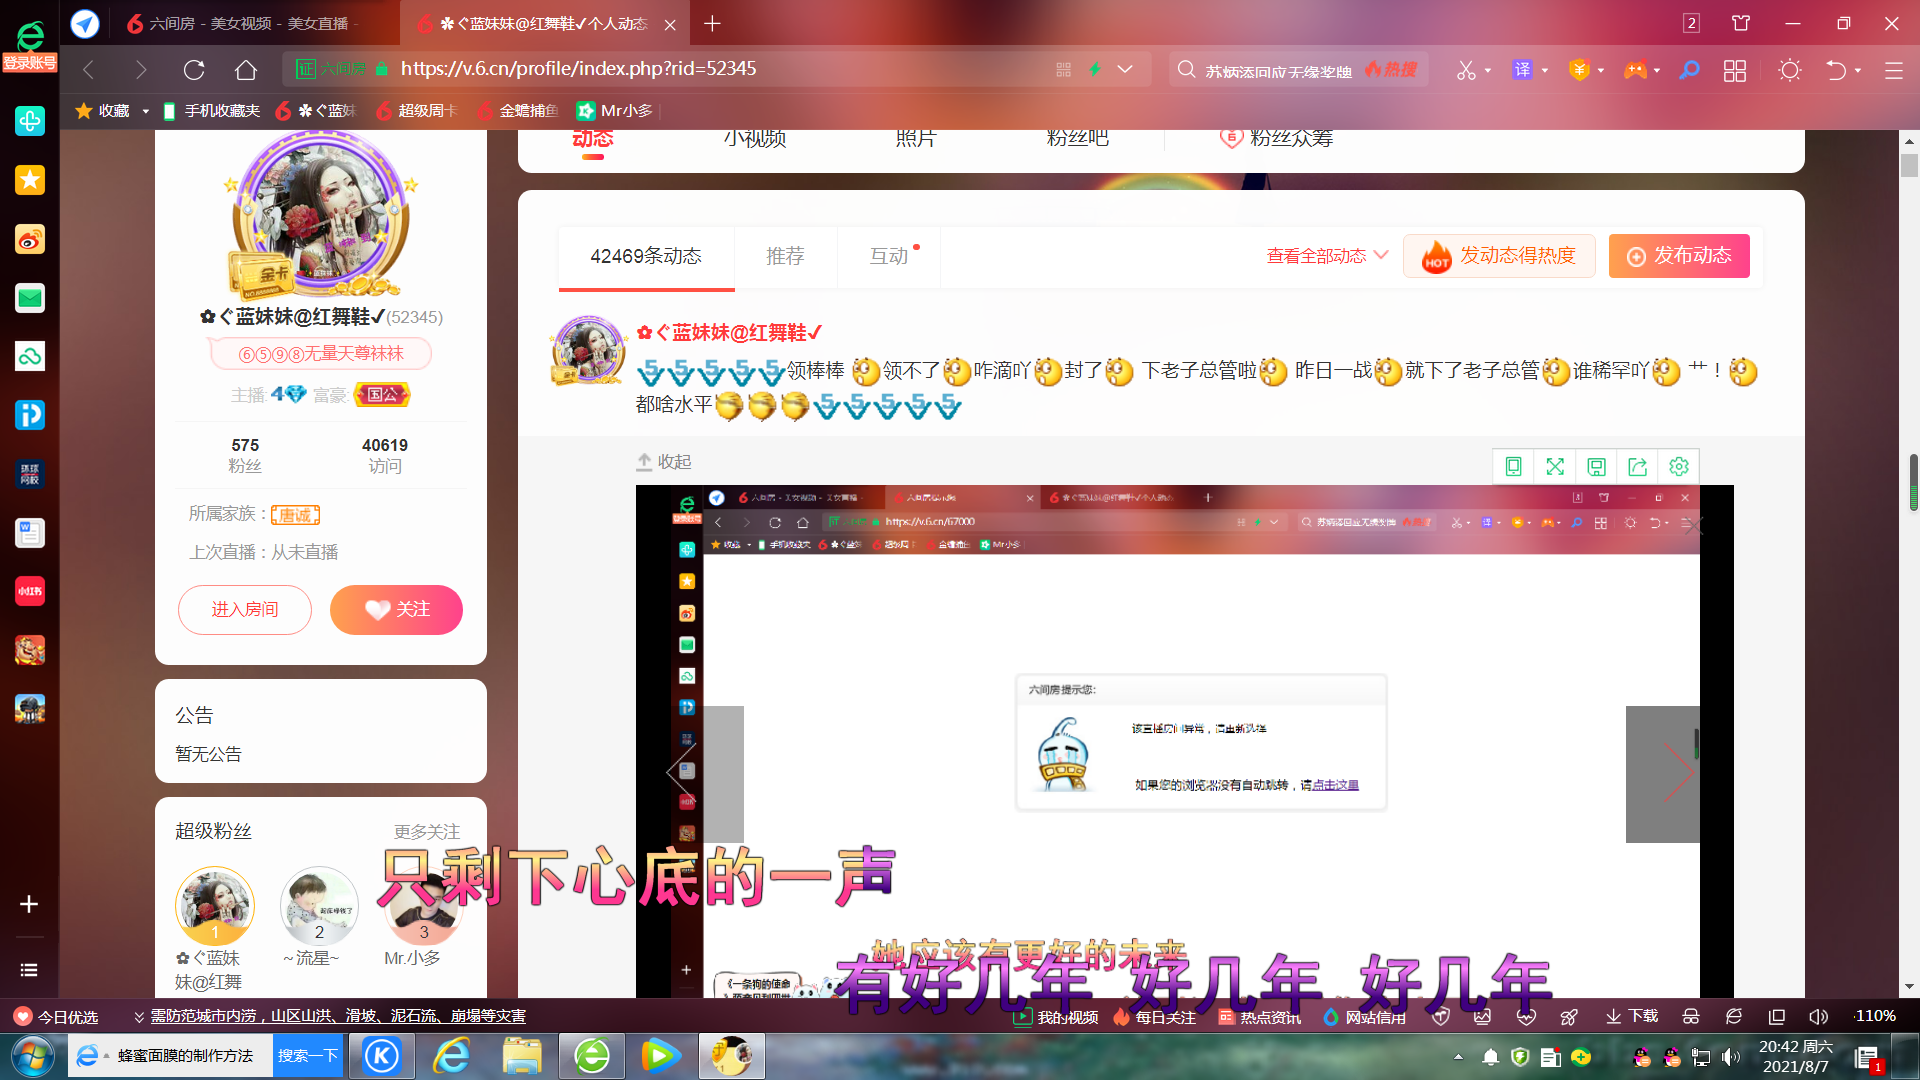Collapse the post image with 收起
Screen dimensions: 1920x1080
pos(664,462)
